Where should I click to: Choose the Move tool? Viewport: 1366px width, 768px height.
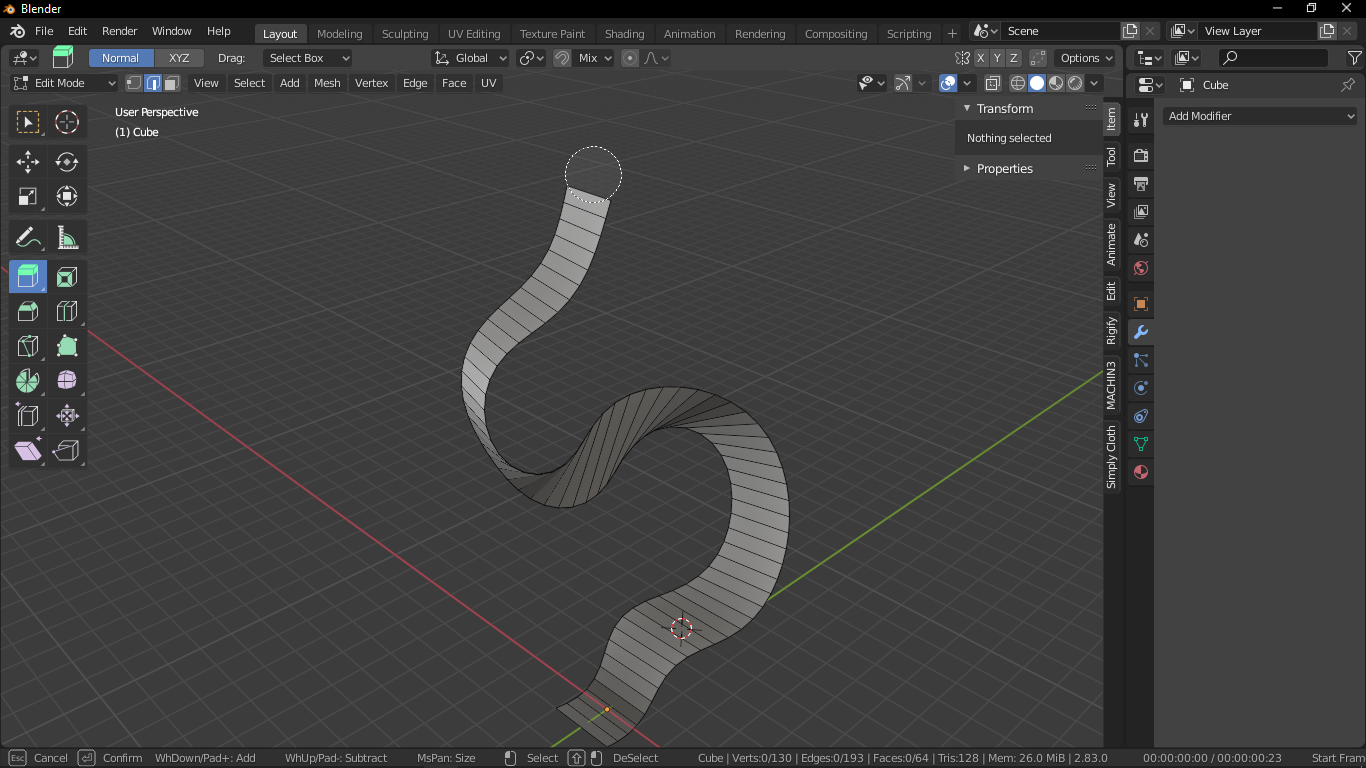coord(28,161)
